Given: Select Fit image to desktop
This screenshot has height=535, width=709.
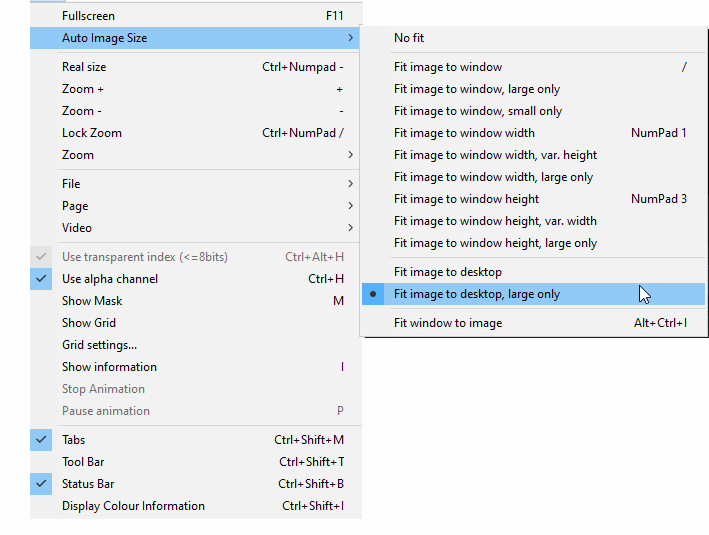Looking at the screenshot, I should click(x=448, y=272).
